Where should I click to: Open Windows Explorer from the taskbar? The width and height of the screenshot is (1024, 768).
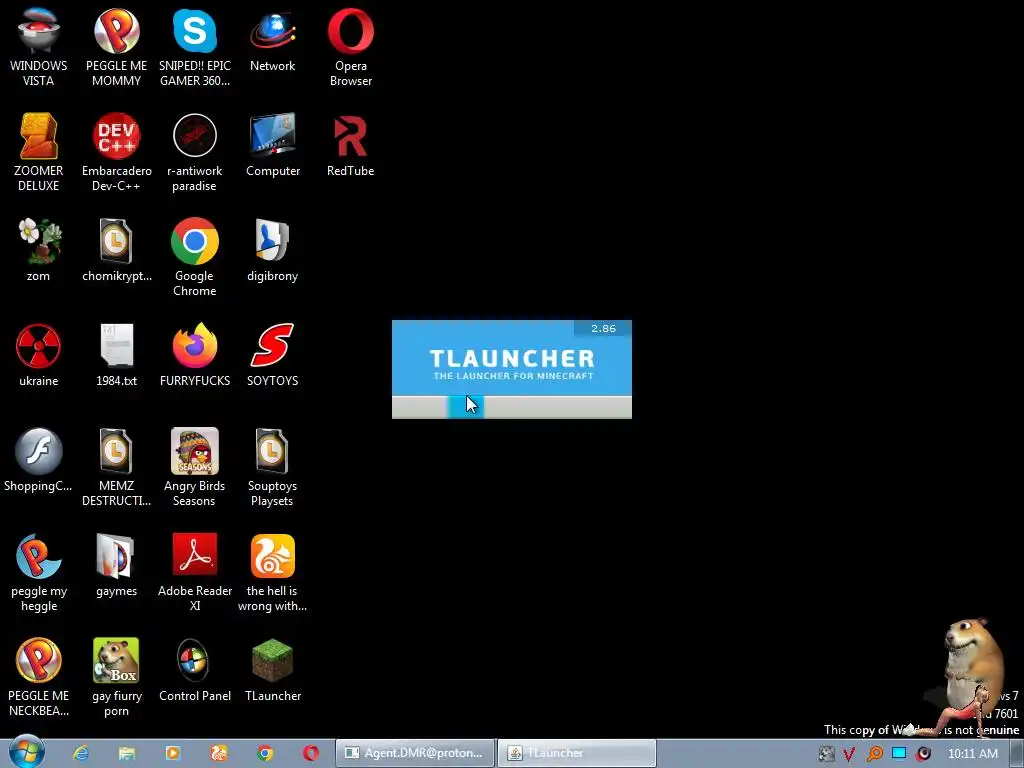127,753
